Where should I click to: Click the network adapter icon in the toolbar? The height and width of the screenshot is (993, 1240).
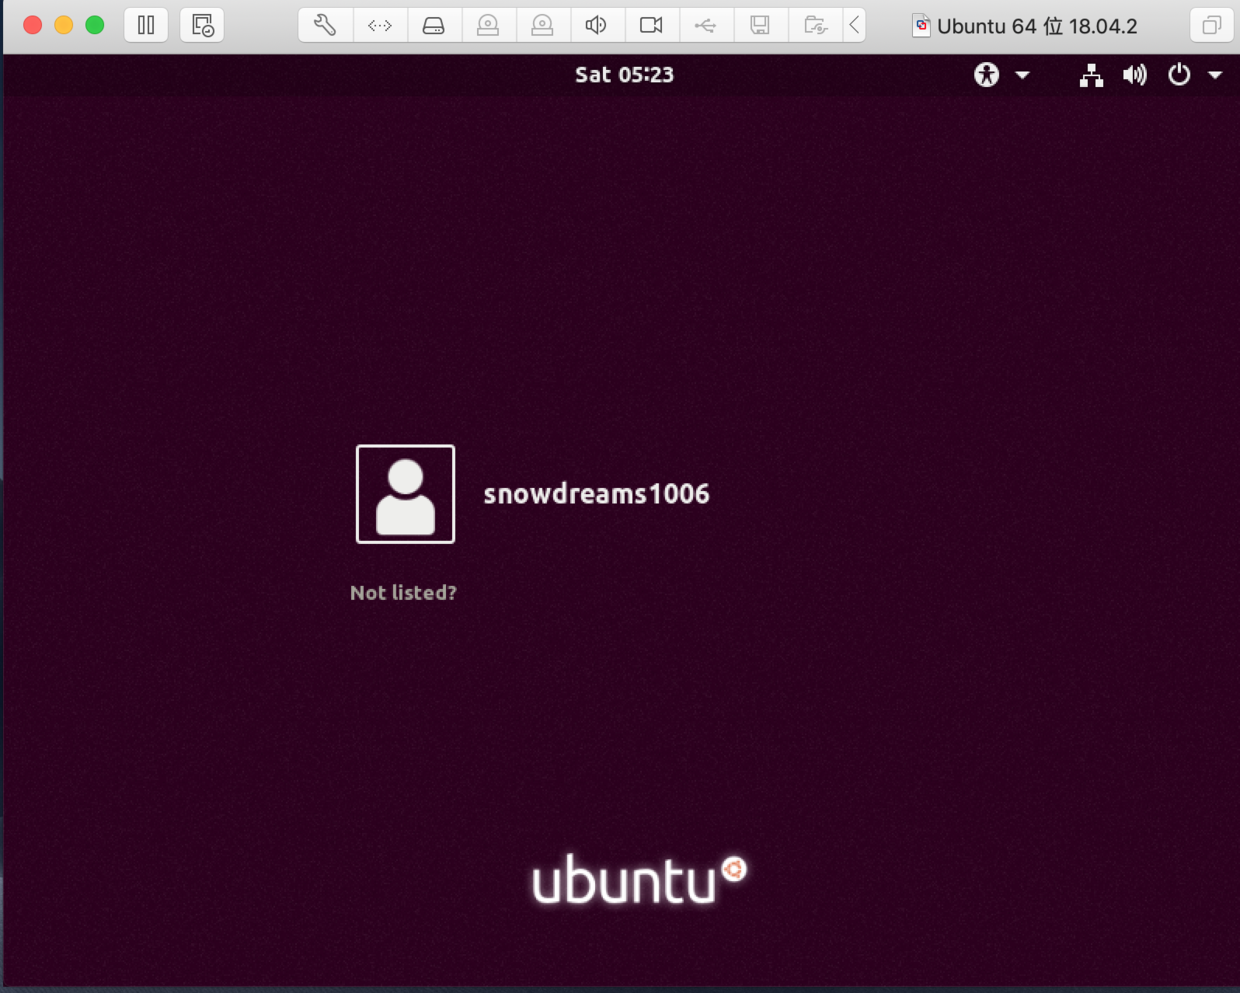pyautogui.click(x=381, y=25)
